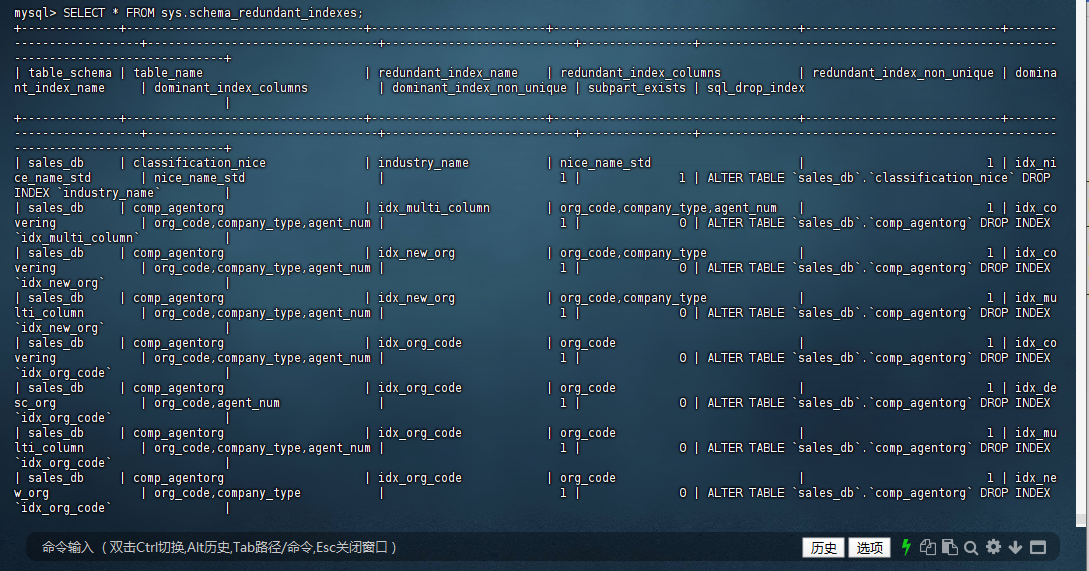Image resolution: width=1089 pixels, height=571 pixels.
Task: Click the terminal vertical scrollbar
Action: click(1081, 264)
